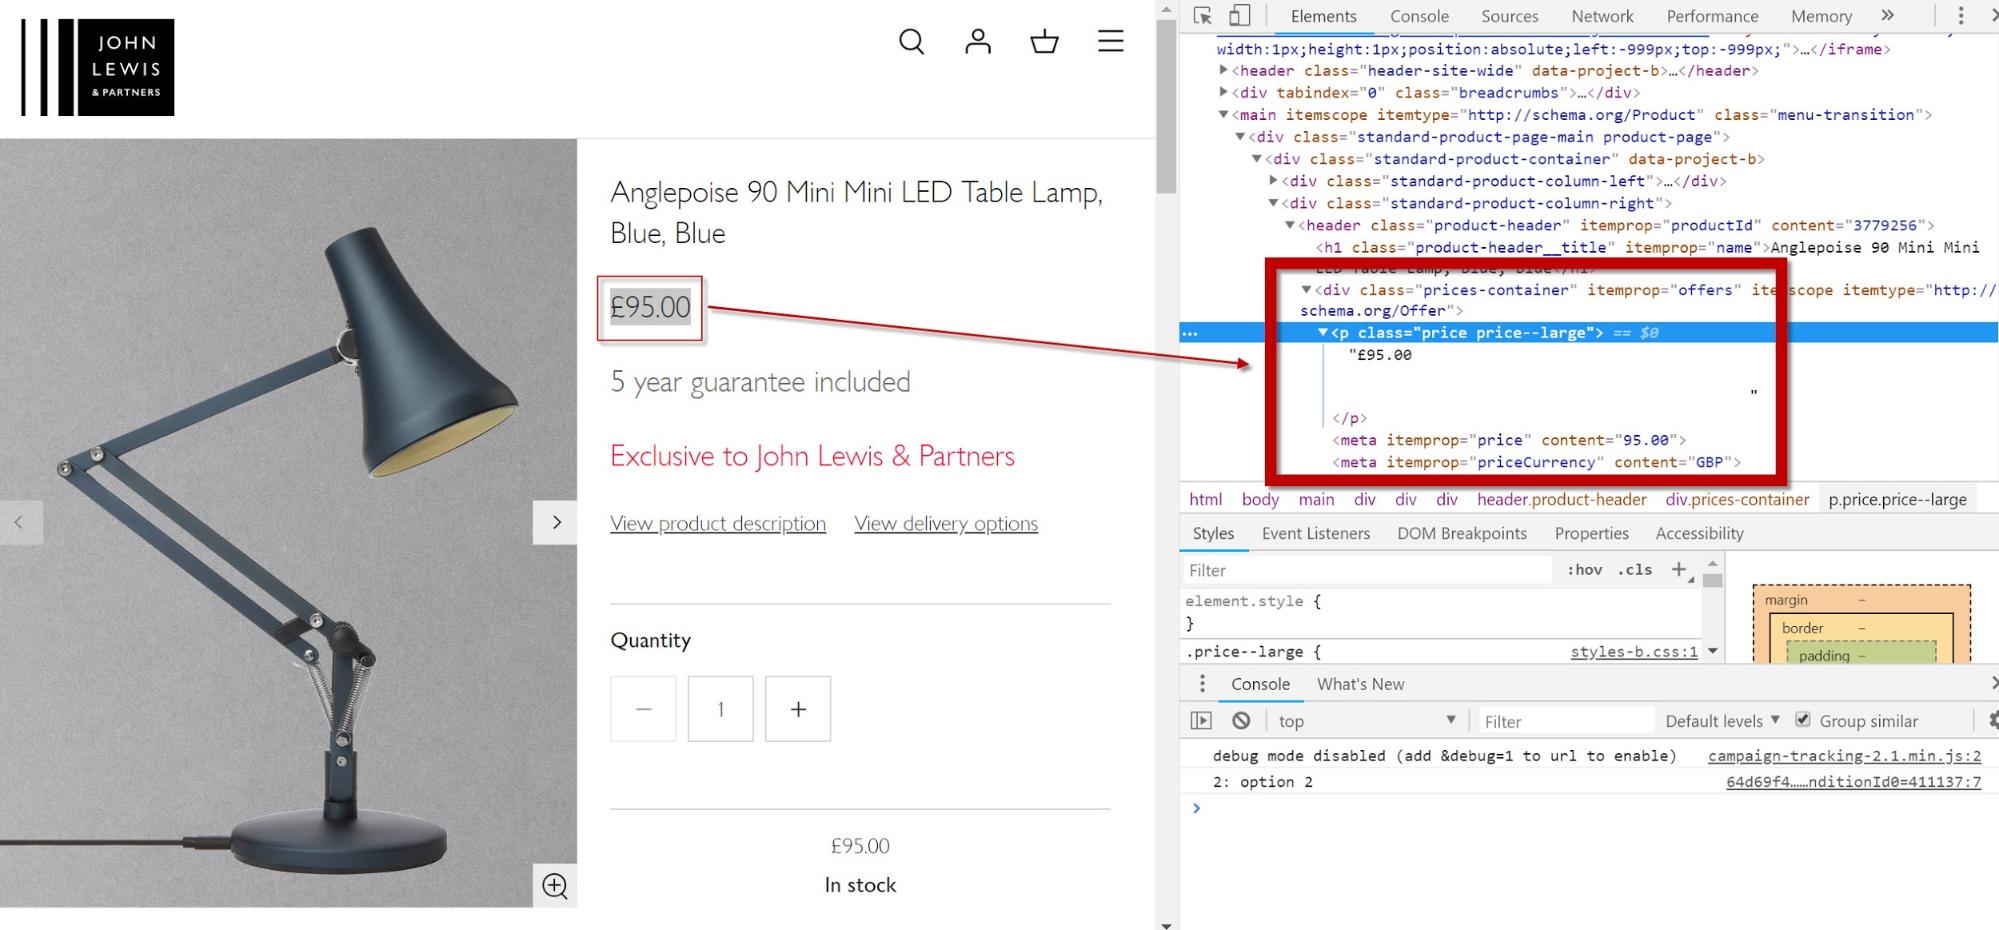
Task: Expand the breadcrumbs div node
Action: click(1223, 92)
